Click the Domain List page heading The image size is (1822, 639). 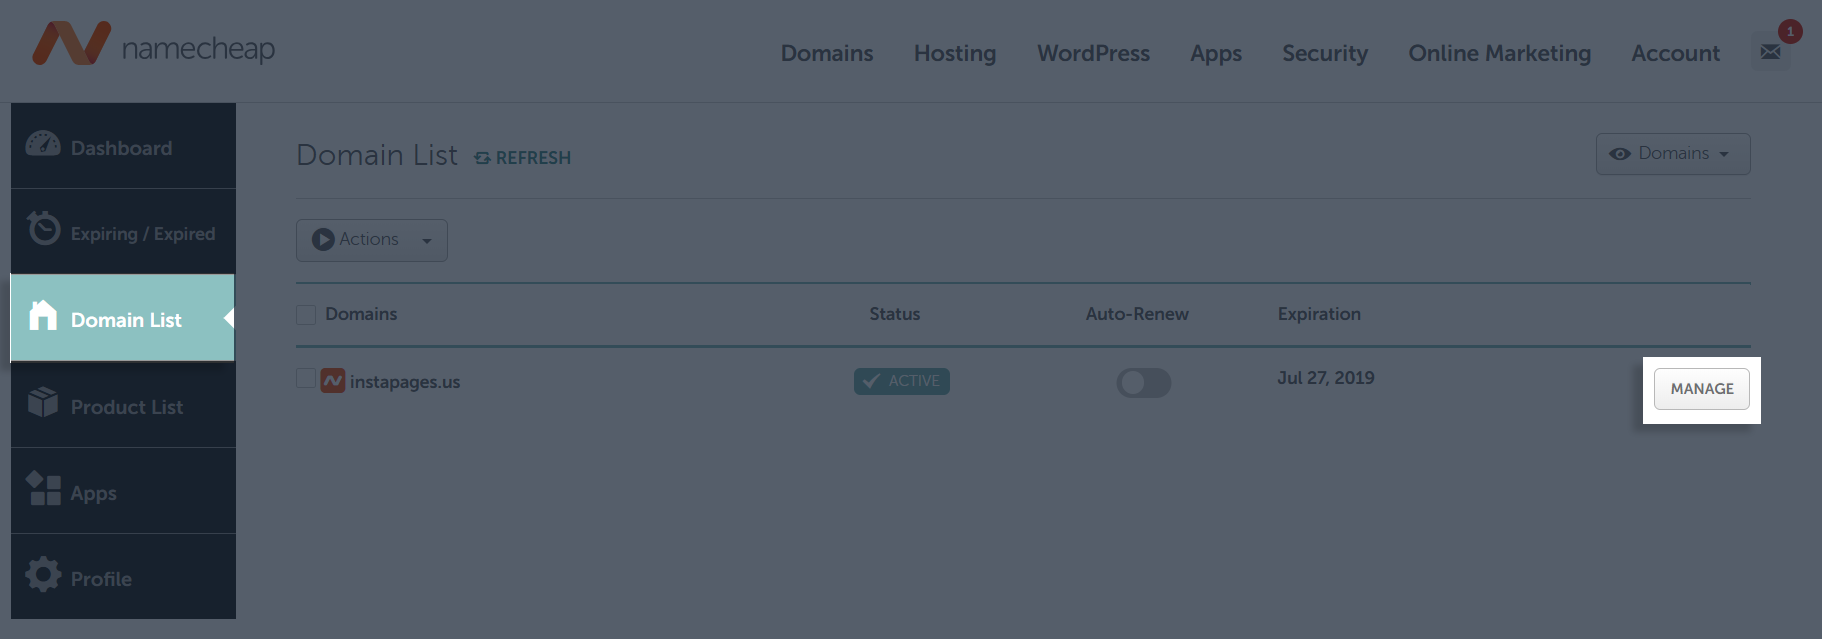tap(377, 155)
